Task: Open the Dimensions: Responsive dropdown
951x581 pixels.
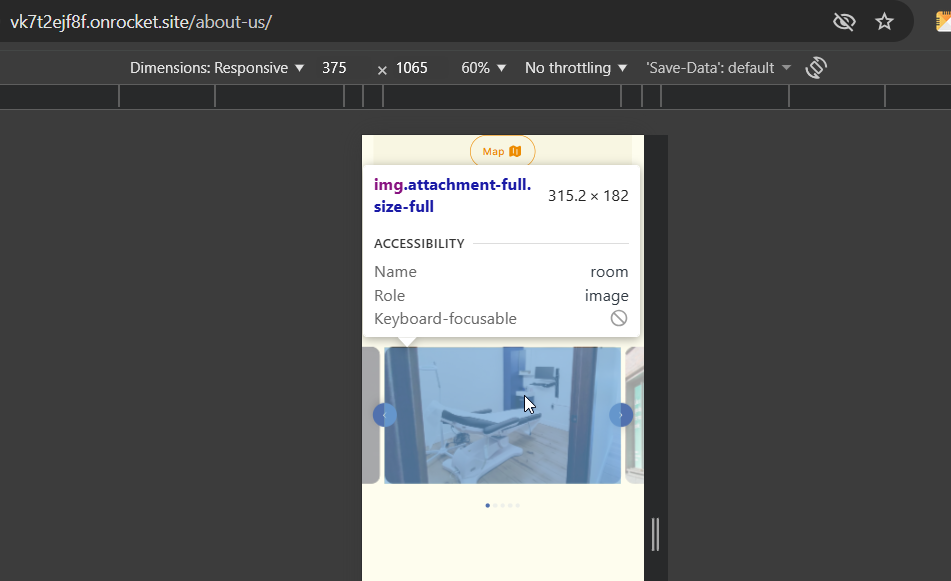Action: (217, 68)
